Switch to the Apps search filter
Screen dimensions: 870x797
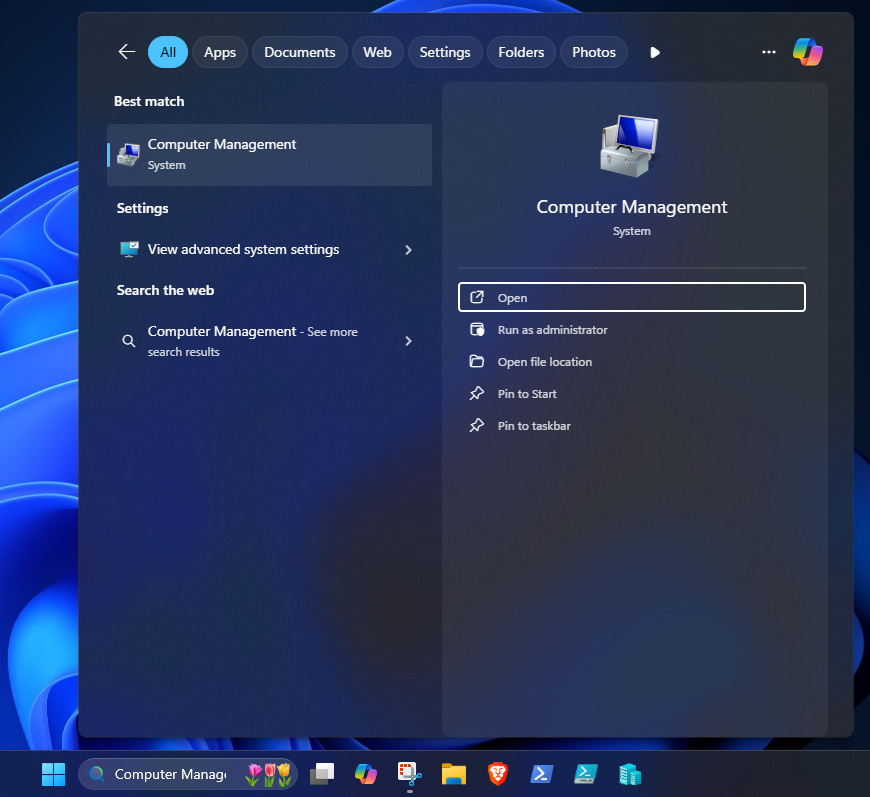click(x=219, y=51)
